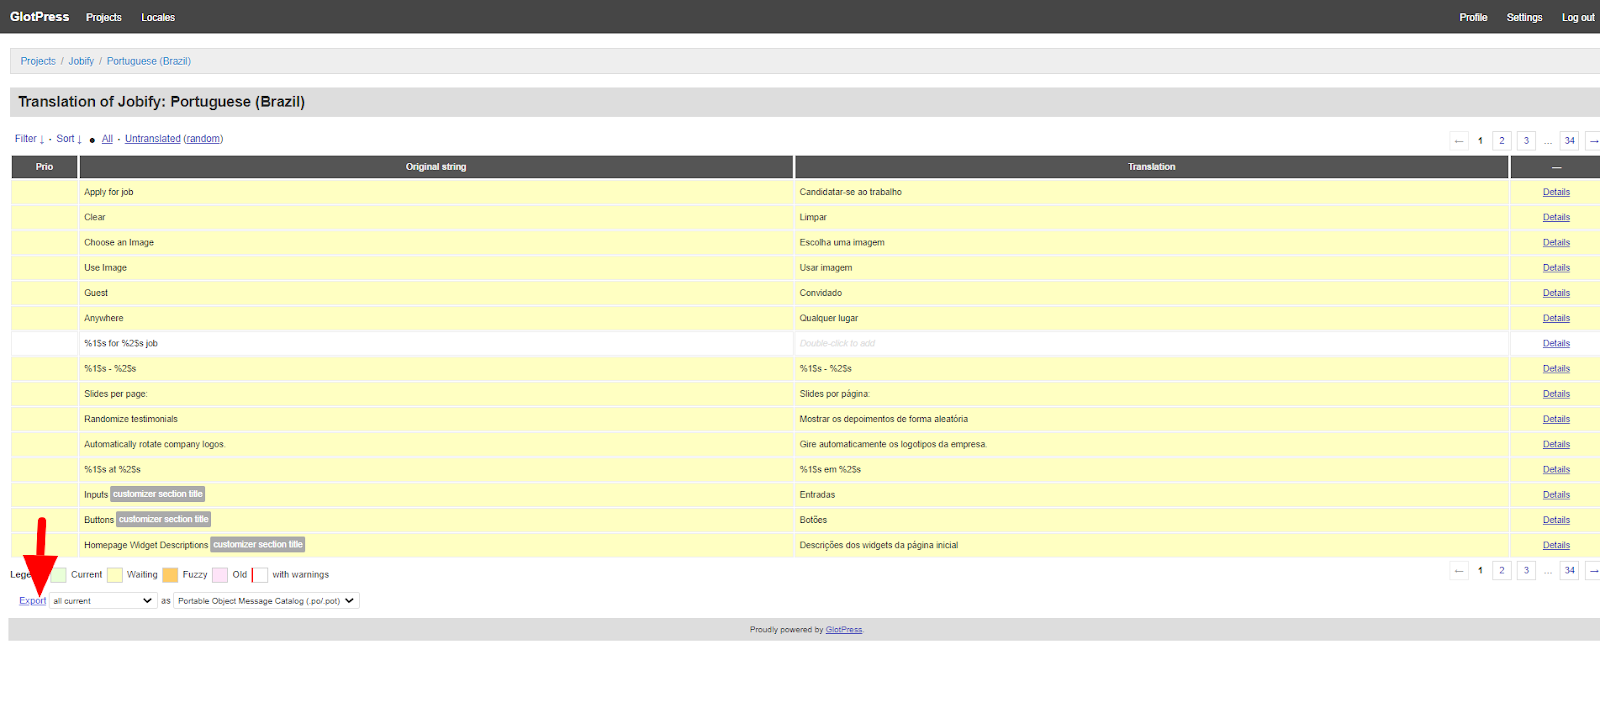The image size is (1600, 708).
Task: Open the Locales menu in top bar
Action: (x=158, y=17)
